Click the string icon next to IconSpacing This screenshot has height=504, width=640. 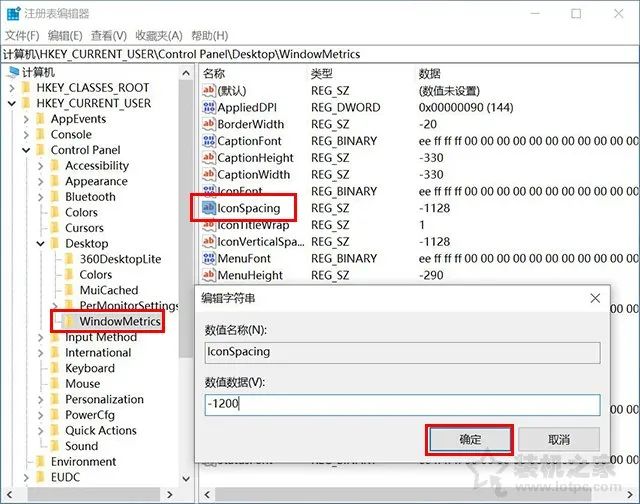(x=209, y=208)
